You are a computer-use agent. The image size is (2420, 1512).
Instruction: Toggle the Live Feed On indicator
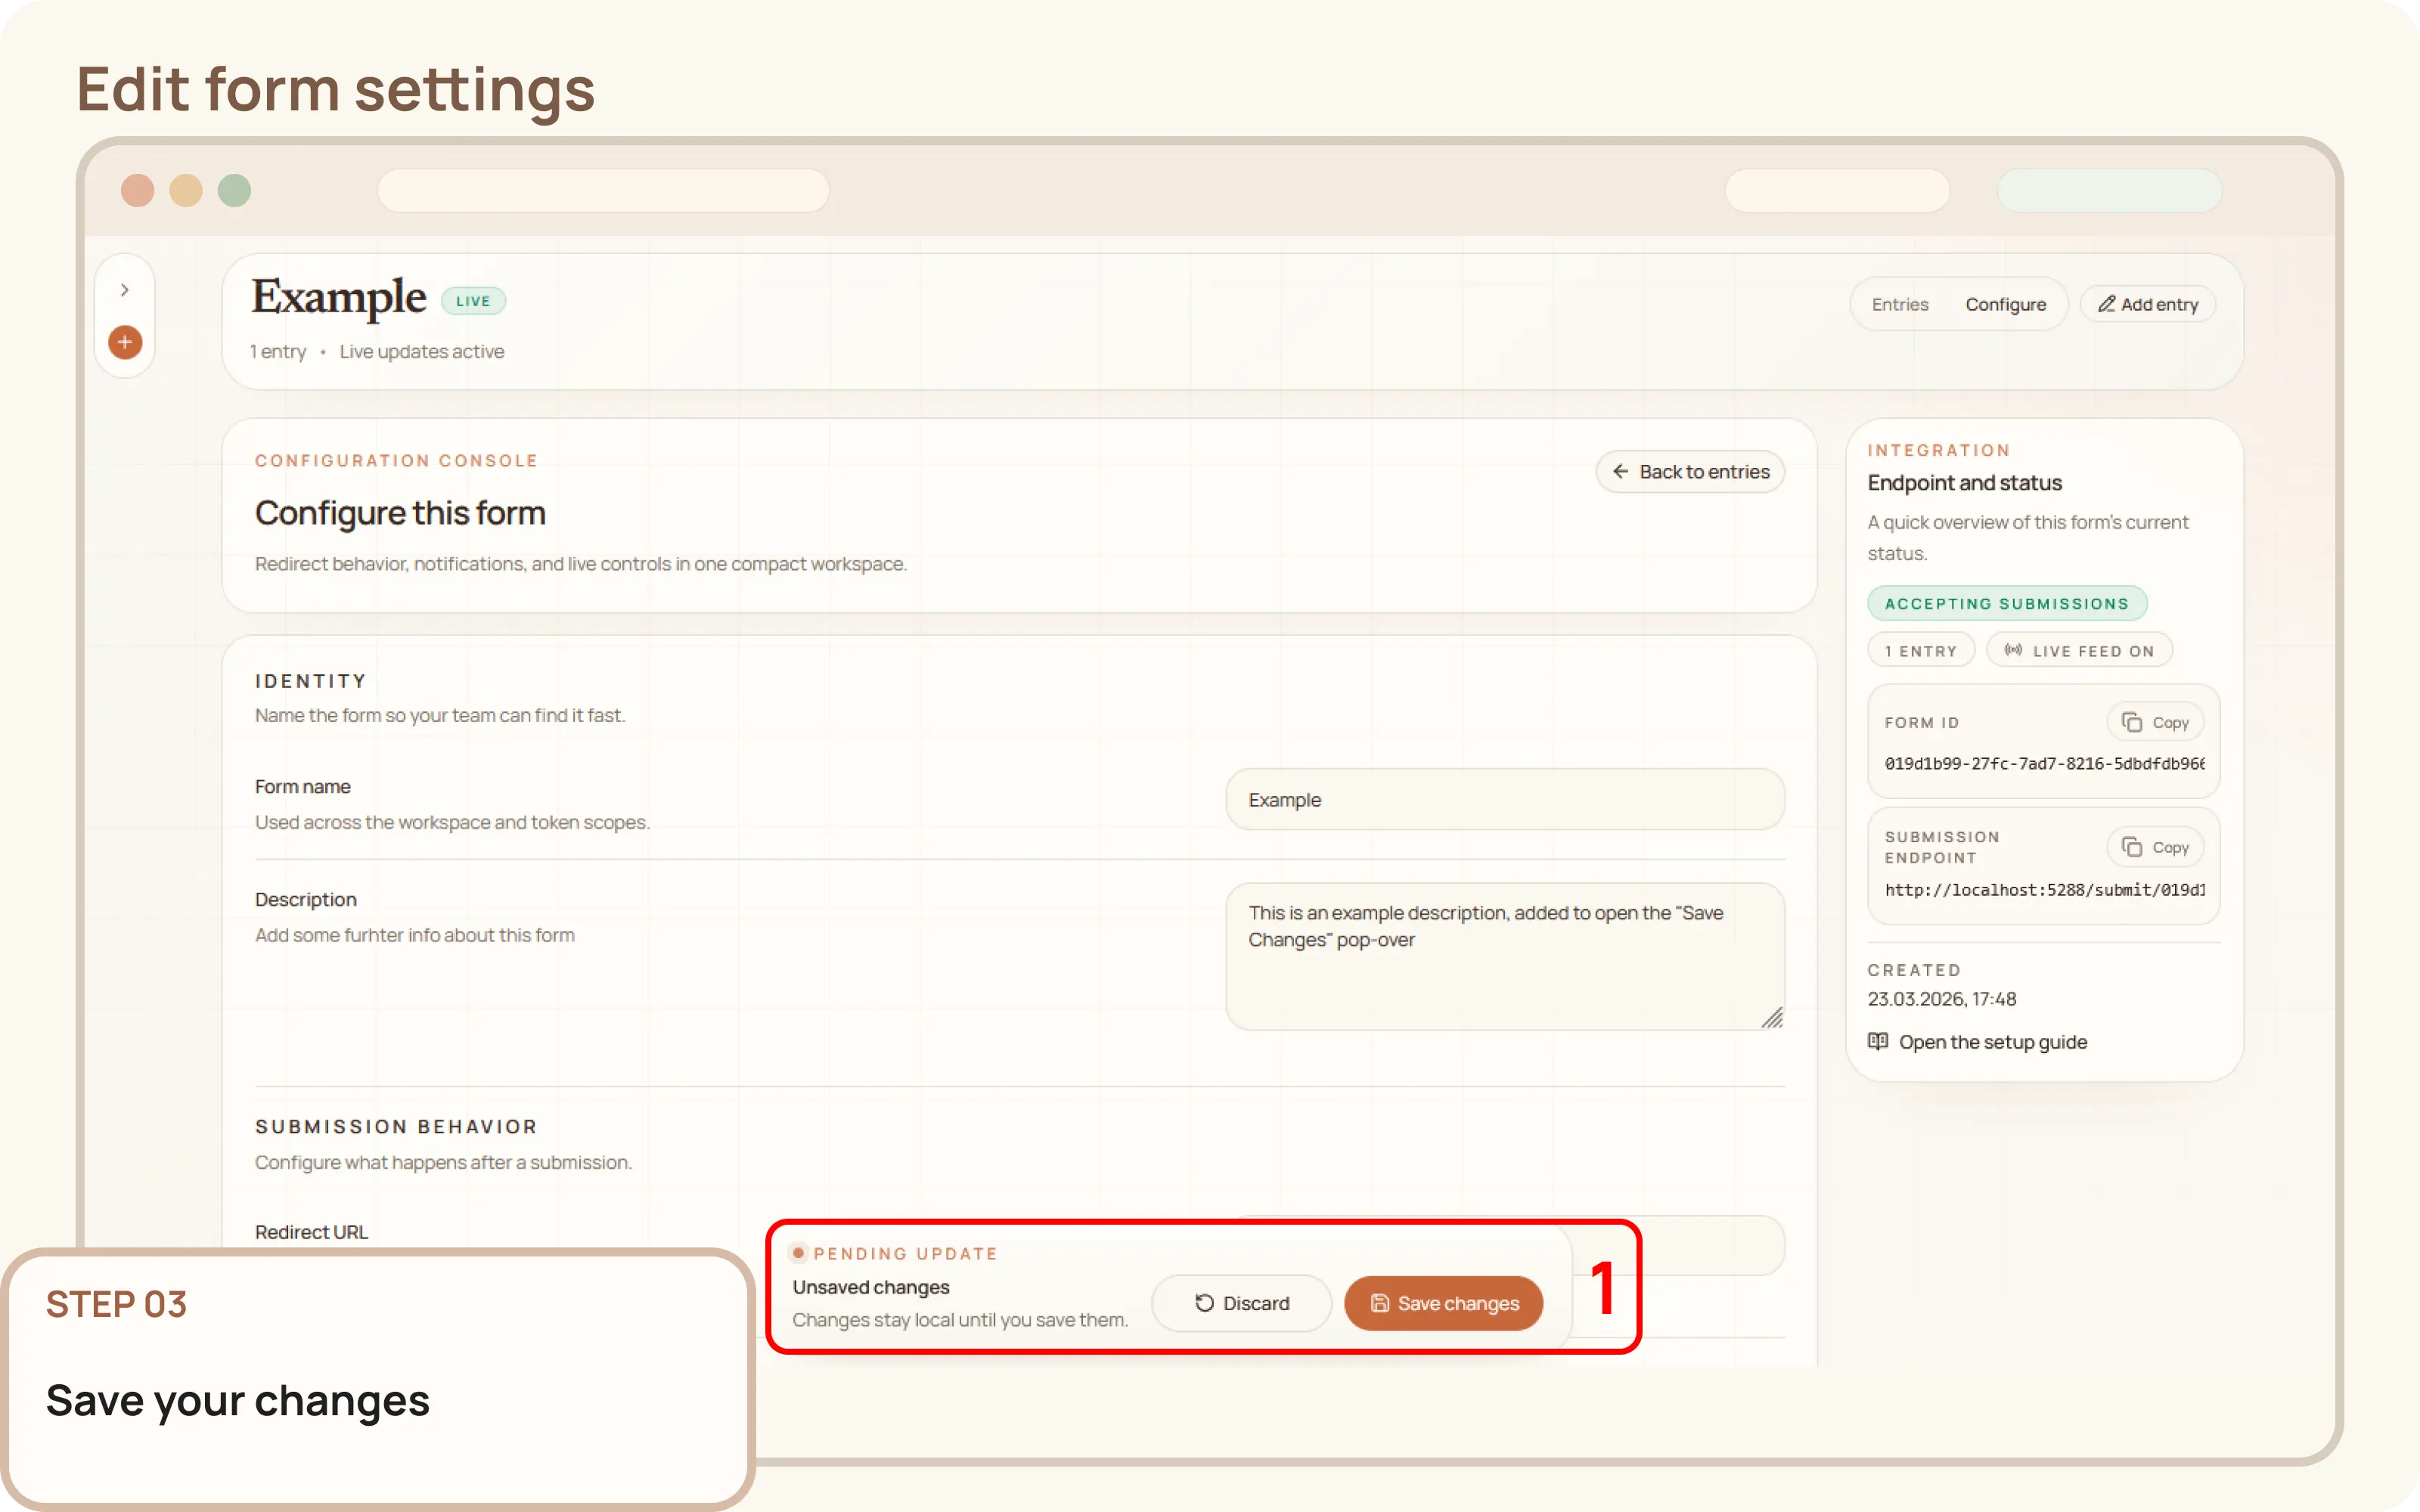2078,649
